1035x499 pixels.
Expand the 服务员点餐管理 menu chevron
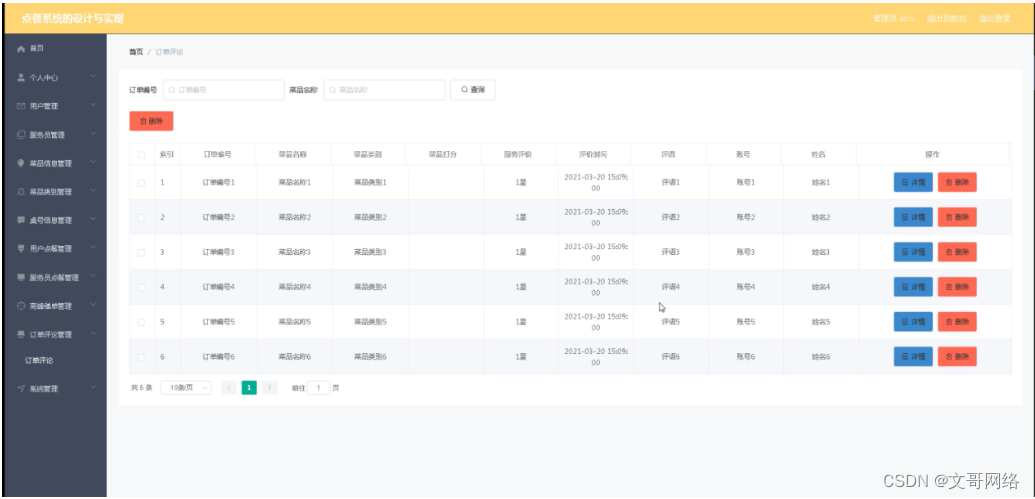click(93, 277)
